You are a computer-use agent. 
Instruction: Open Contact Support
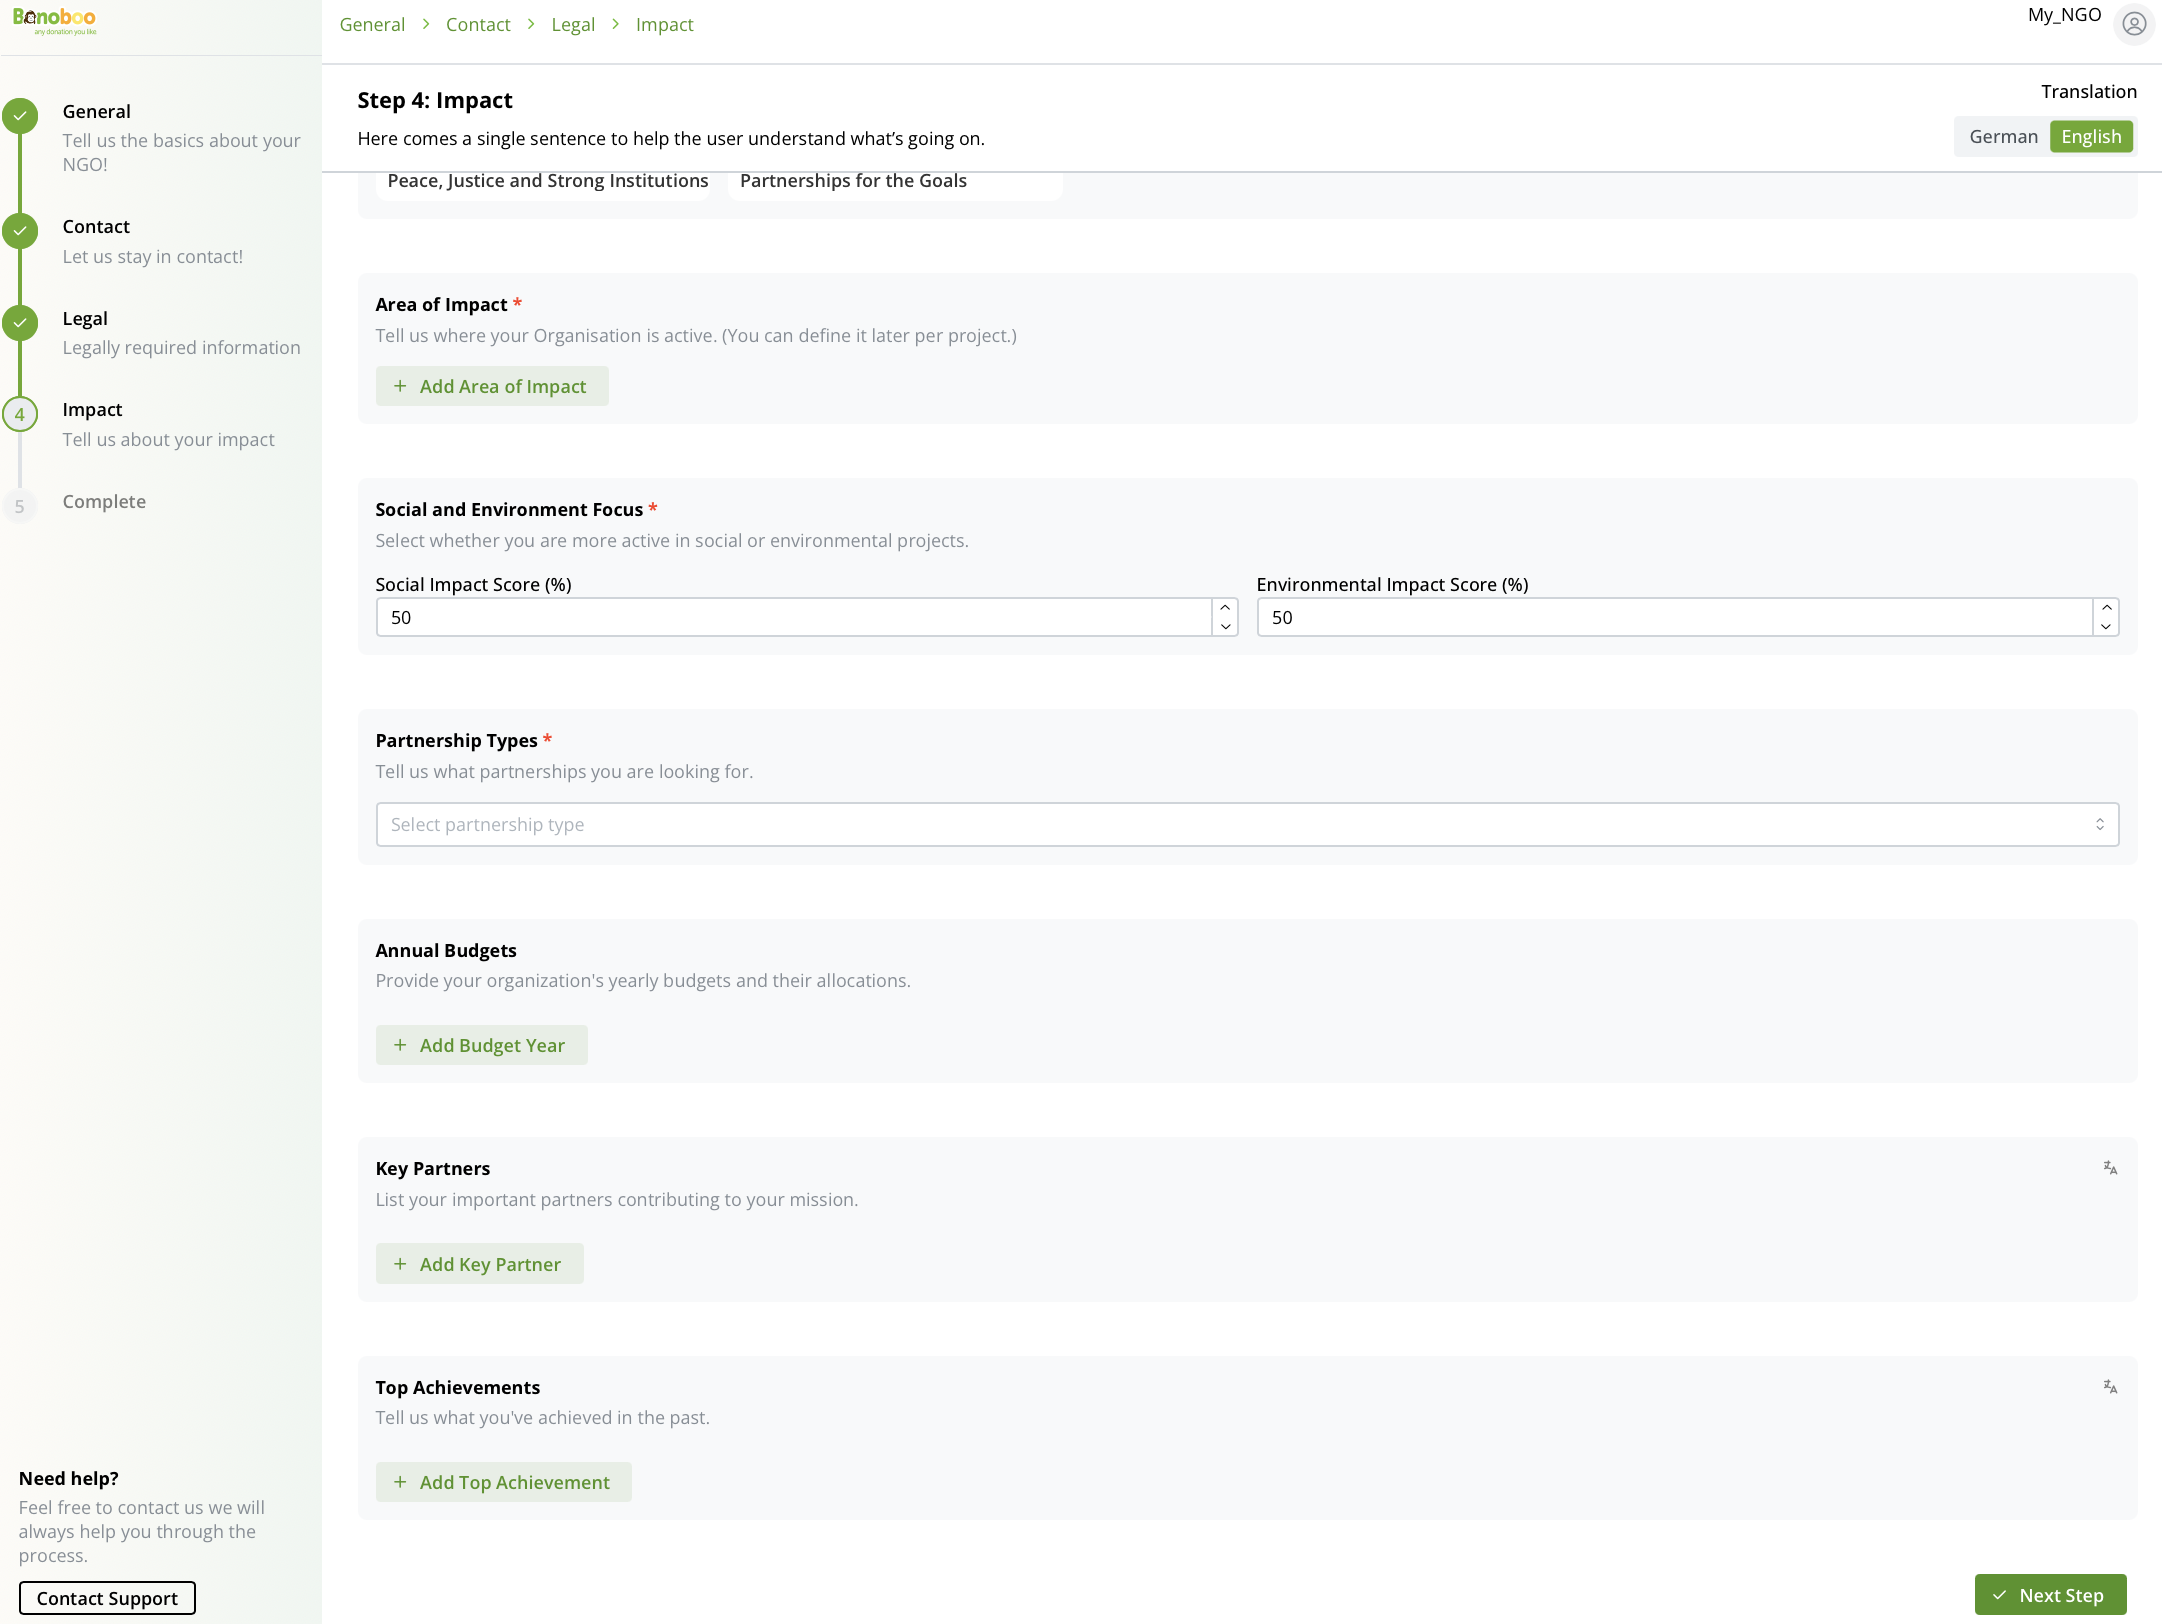click(x=106, y=1597)
